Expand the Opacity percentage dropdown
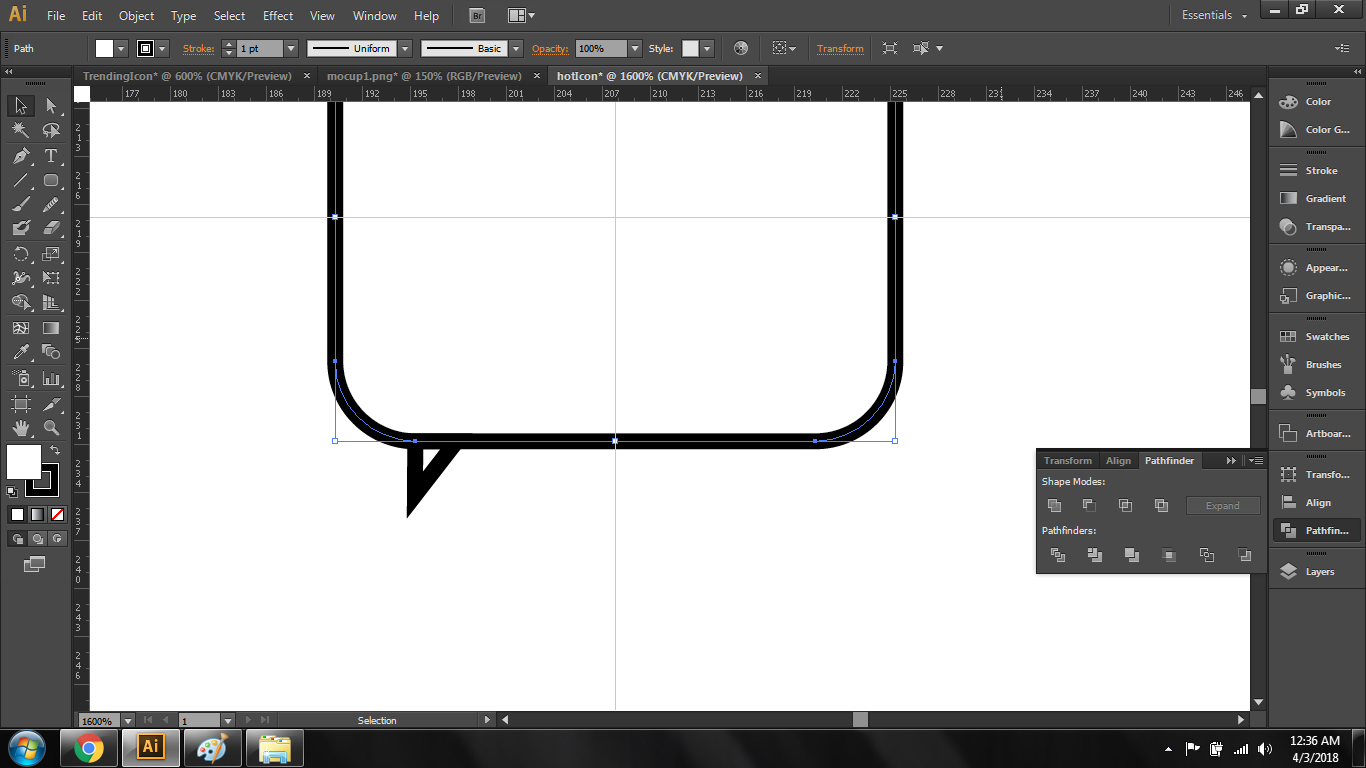The height and width of the screenshot is (768, 1366). pos(635,48)
